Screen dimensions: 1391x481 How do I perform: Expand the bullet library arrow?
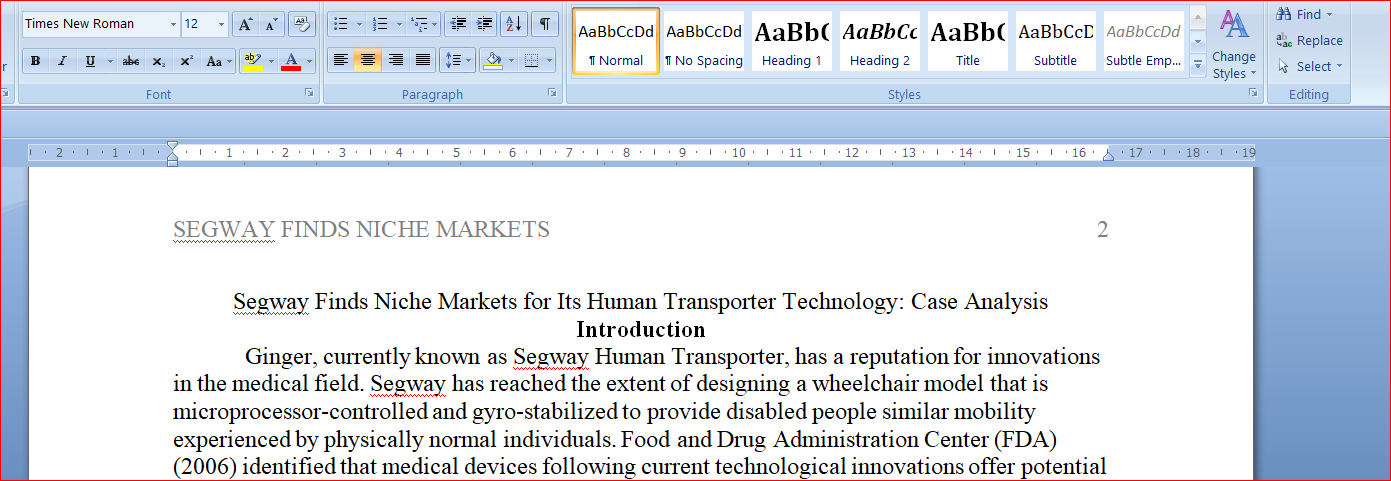[359, 24]
